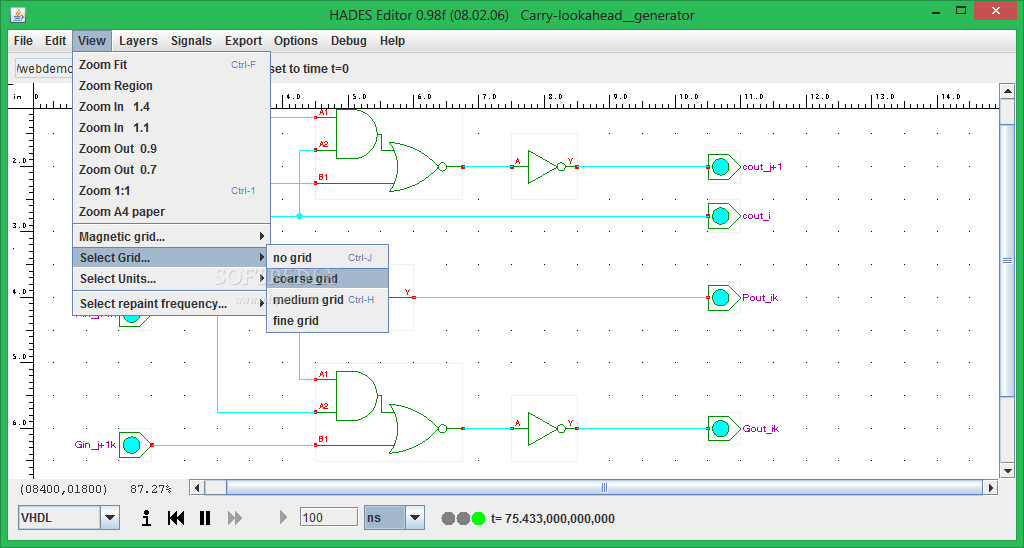Click the Java application icon in title bar
This screenshot has height=548, width=1024.
tap(18, 14)
